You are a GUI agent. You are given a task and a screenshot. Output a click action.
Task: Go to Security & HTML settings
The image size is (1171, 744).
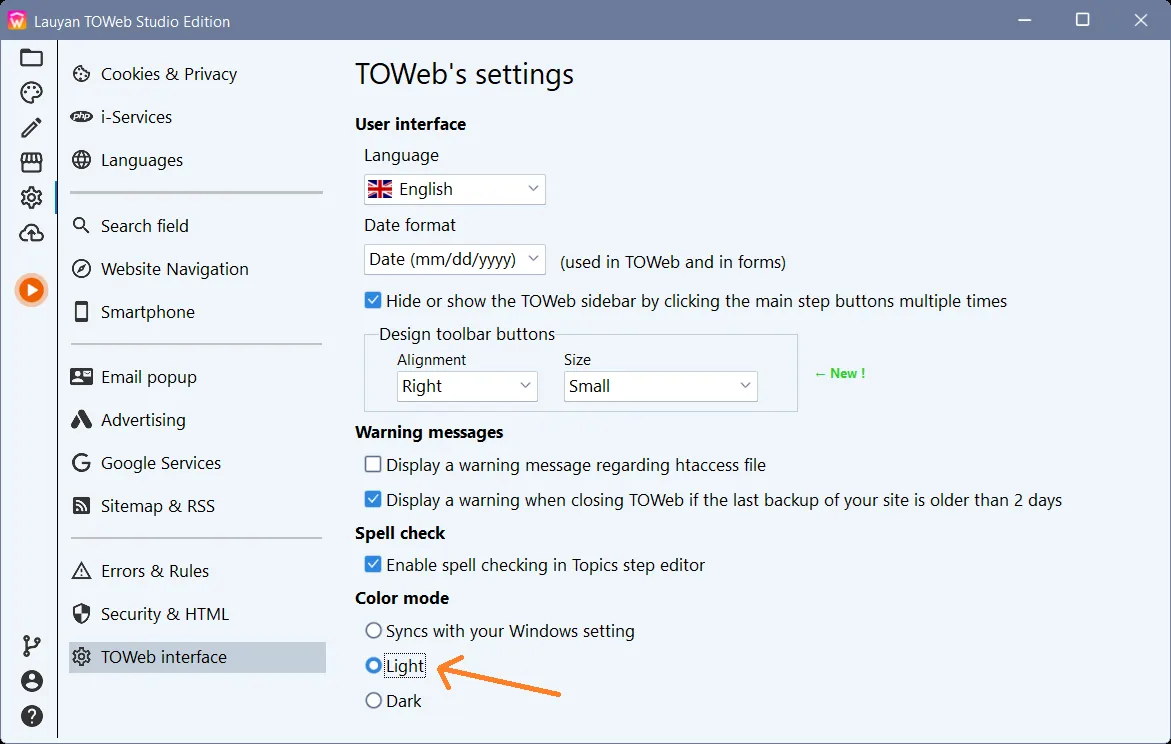[165, 614]
